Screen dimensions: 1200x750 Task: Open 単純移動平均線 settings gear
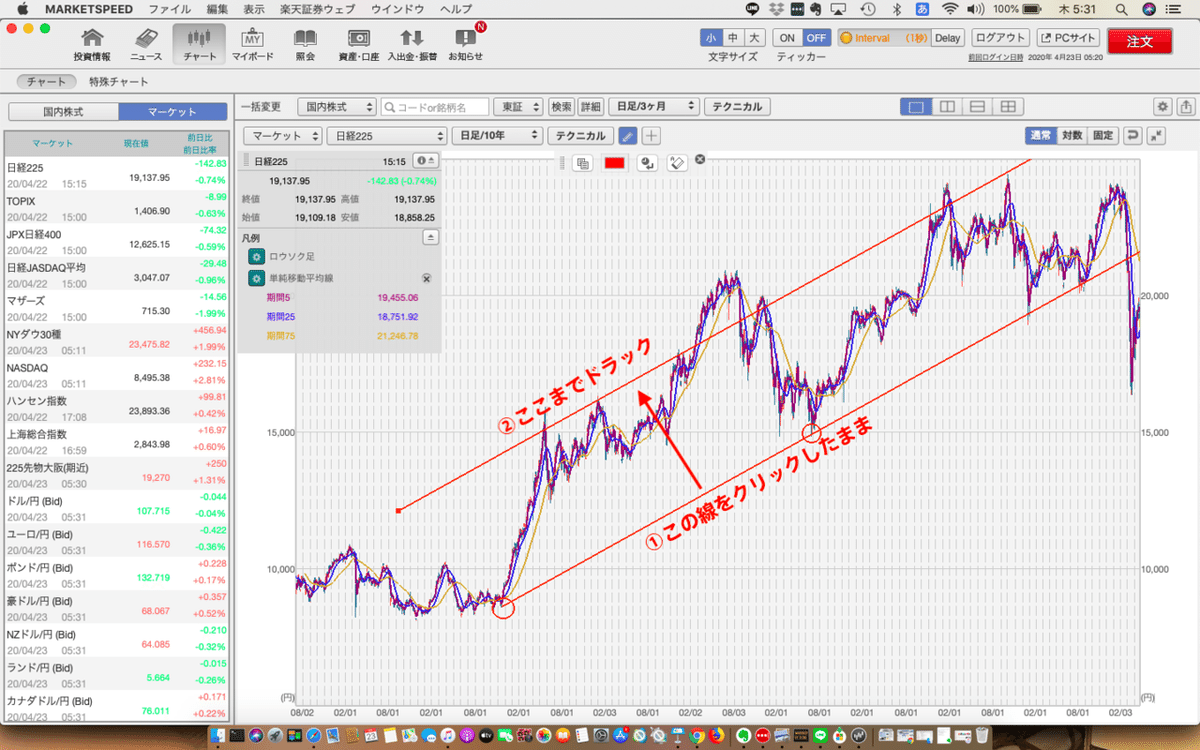click(x=255, y=279)
